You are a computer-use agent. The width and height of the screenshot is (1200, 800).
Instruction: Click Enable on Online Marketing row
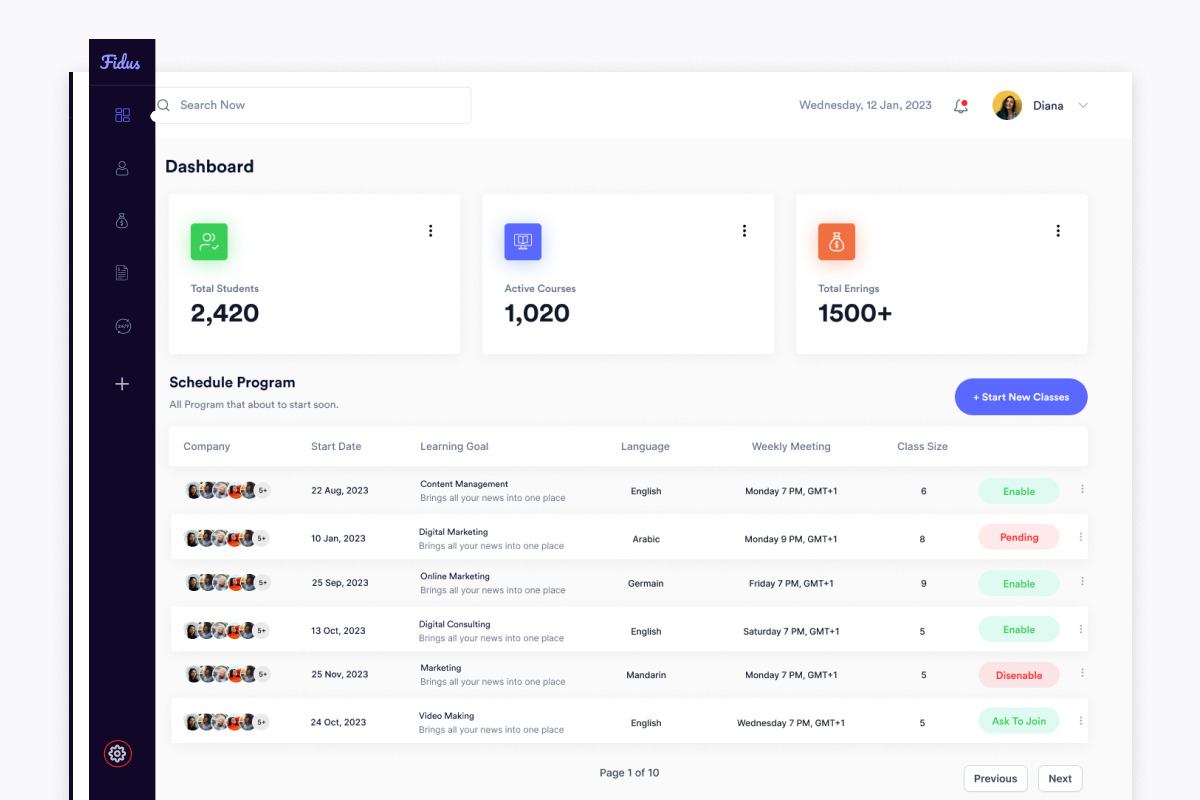point(1019,583)
